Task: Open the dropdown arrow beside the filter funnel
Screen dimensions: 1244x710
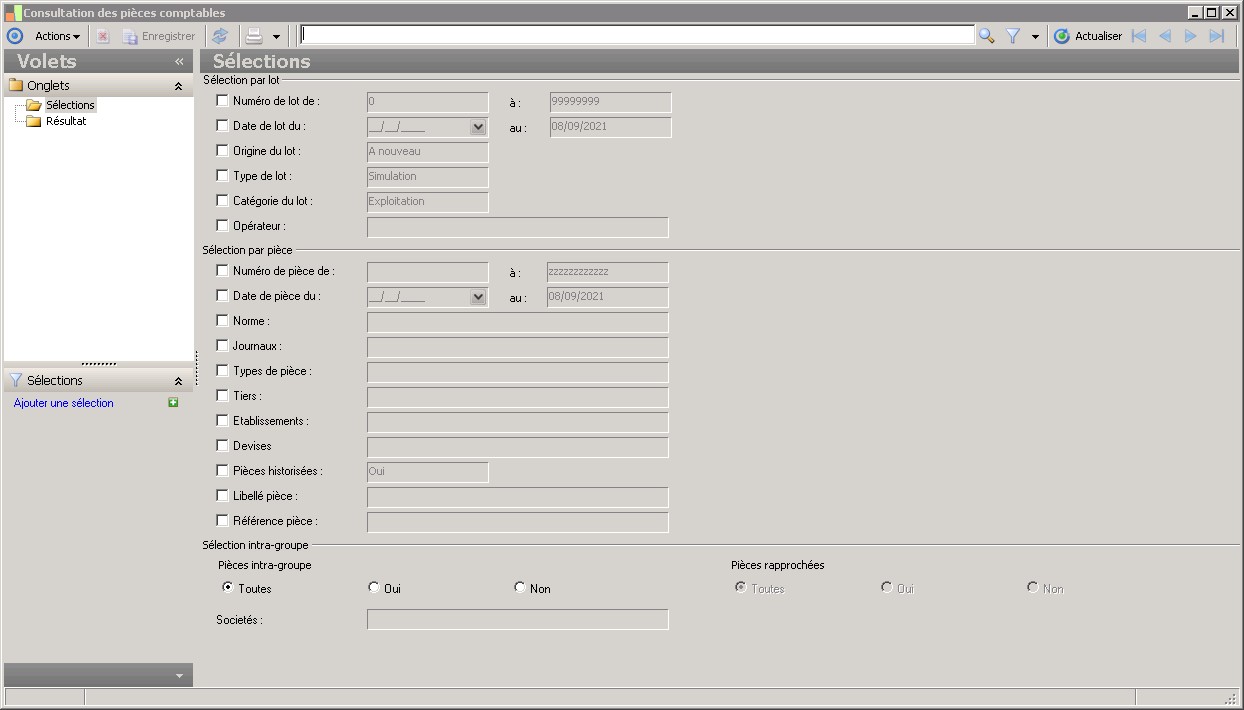Action: pyautogui.click(x=1035, y=36)
